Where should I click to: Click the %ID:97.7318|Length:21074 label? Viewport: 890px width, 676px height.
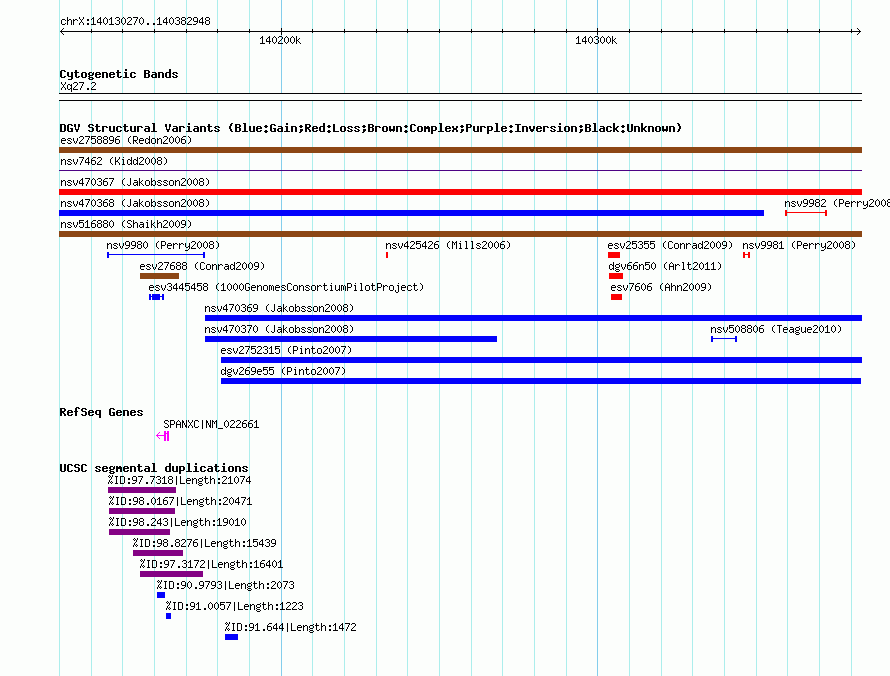[x=179, y=480]
